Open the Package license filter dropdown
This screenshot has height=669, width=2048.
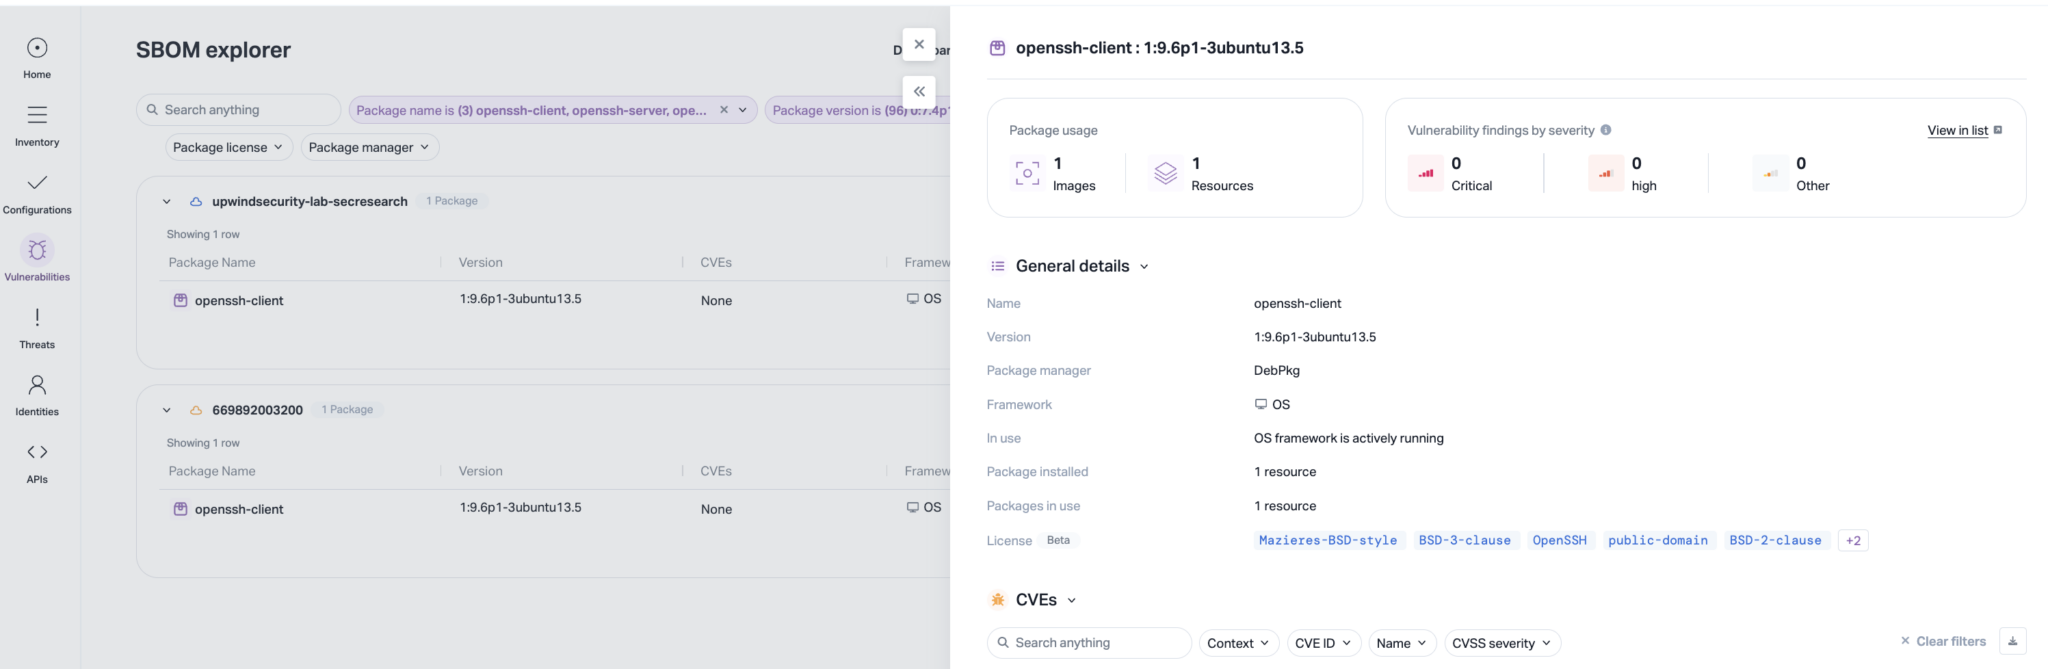[x=228, y=147]
